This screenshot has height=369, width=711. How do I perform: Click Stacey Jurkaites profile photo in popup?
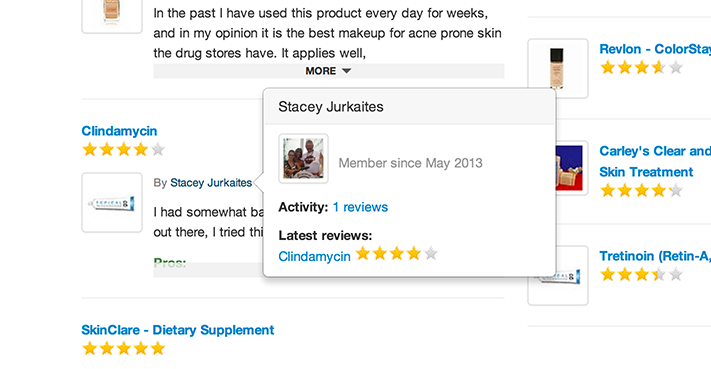303,159
